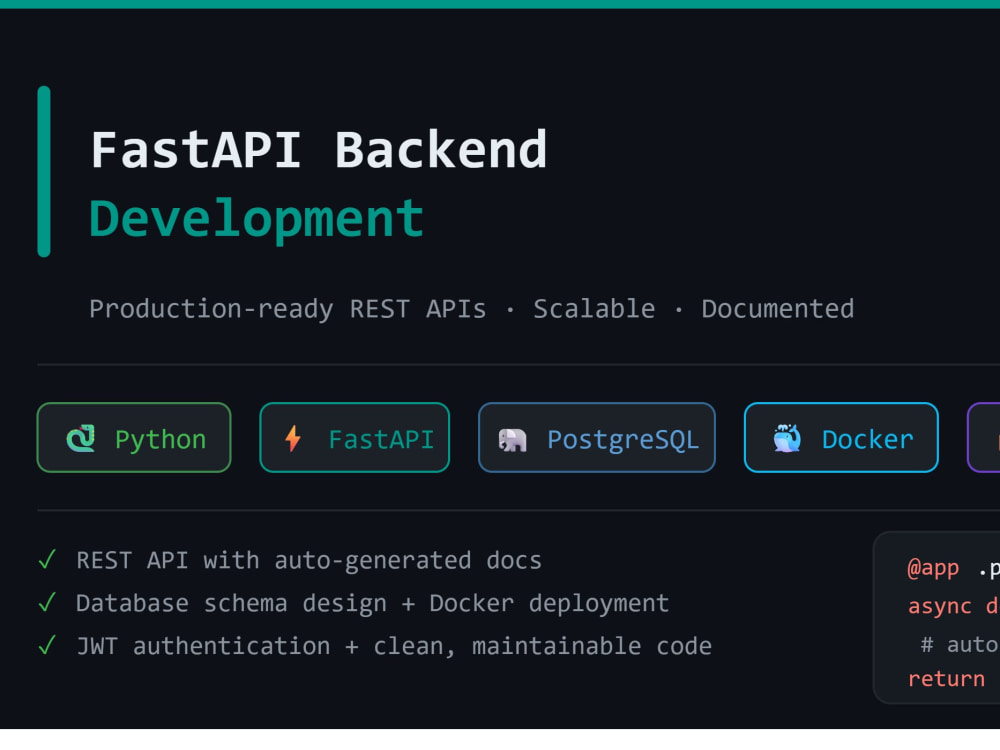Click "@app" in the code snippet
This screenshot has width=1000, height=750.
pyautogui.click(x=933, y=568)
